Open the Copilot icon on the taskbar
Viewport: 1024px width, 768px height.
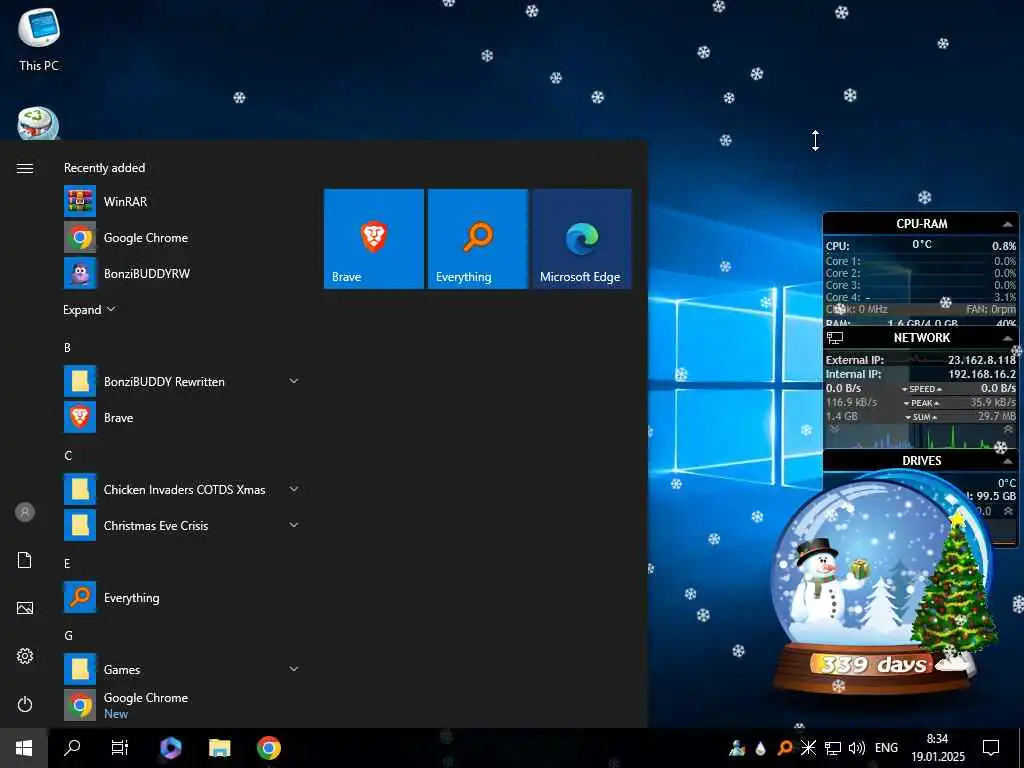click(x=170, y=748)
